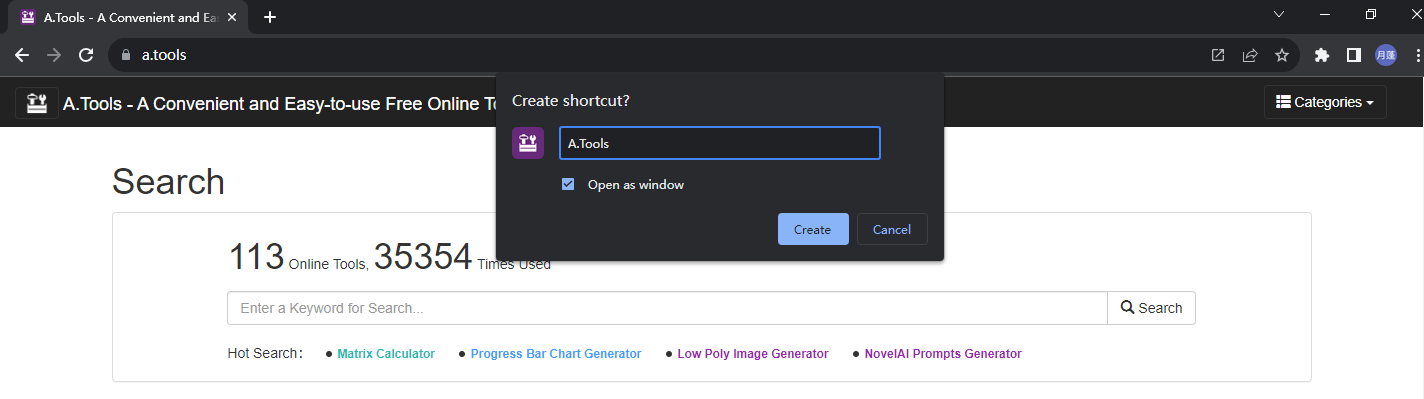Focus the shortcut name field
Screen dimensions: 1424x399
(720, 143)
